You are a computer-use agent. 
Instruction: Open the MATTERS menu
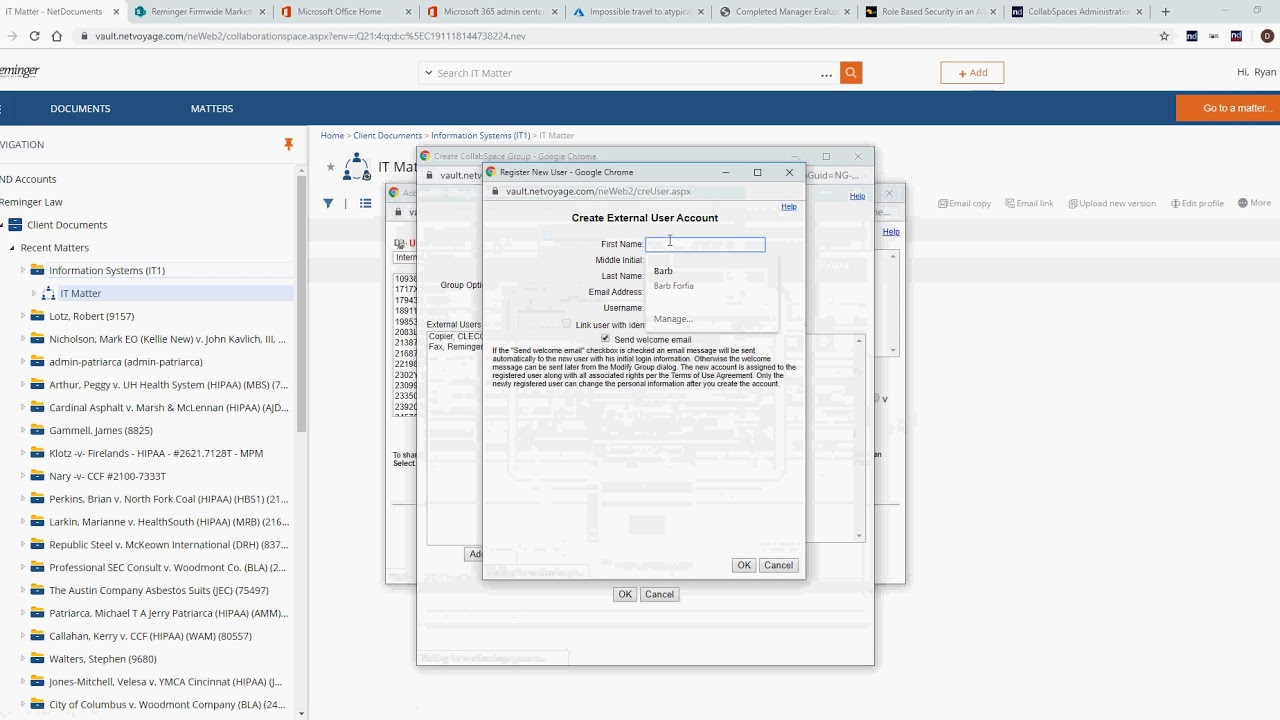click(x=212, y=108)
